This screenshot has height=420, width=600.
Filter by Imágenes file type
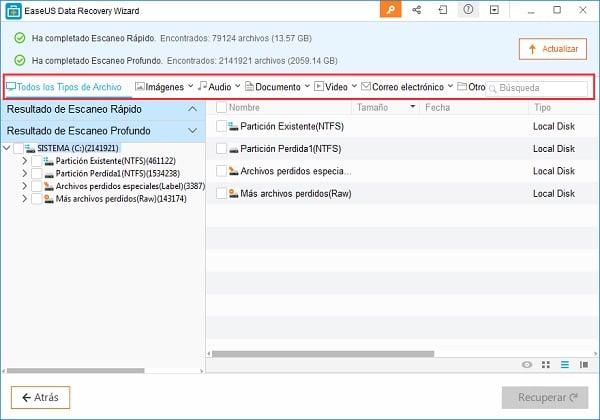click(x=159, y=87)
